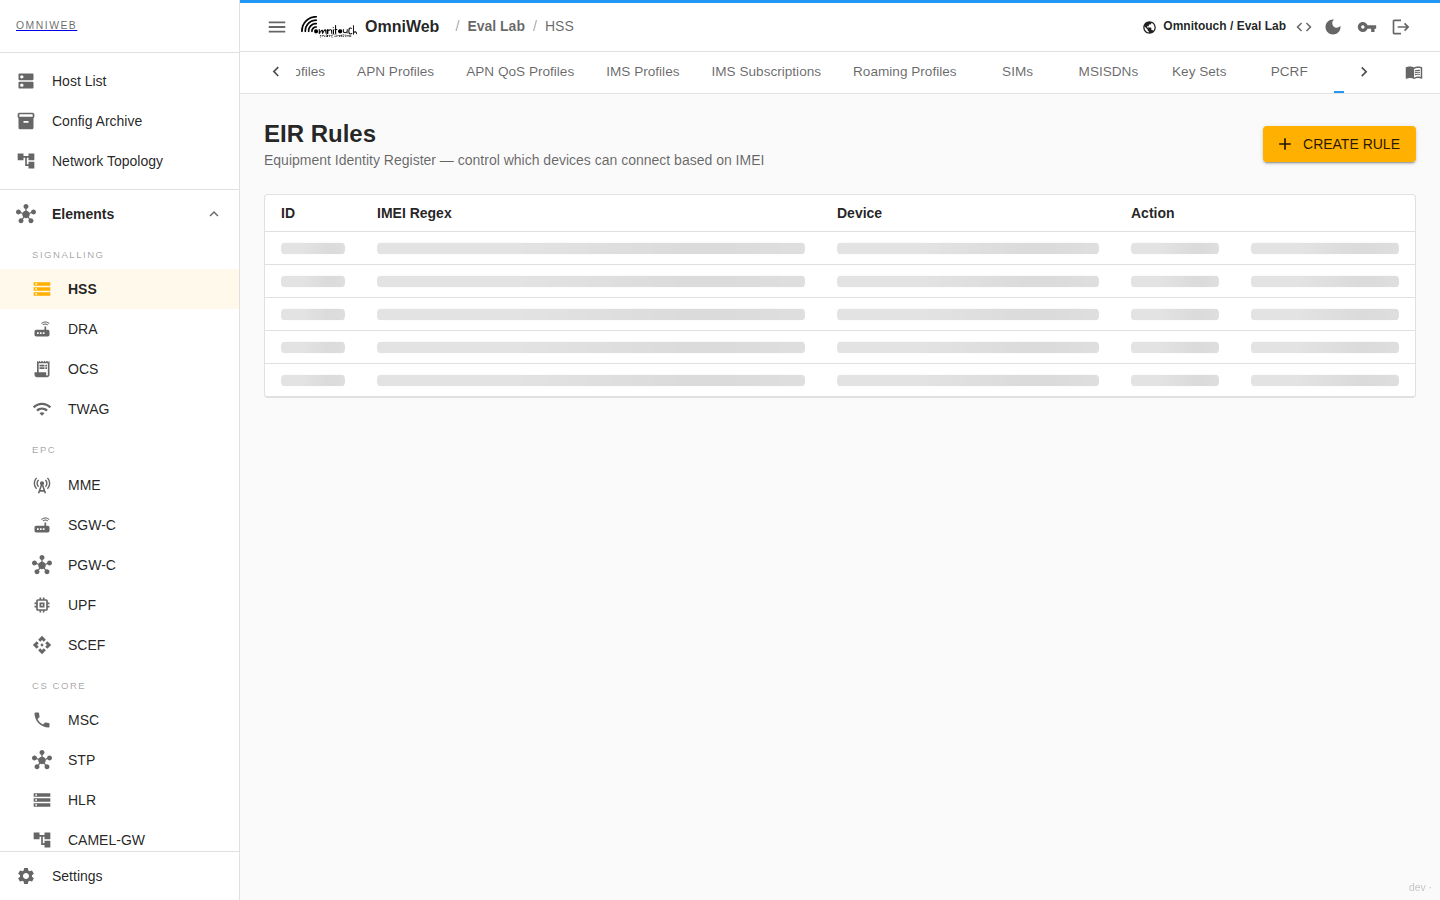This screenshot has width=1440, height=900.
Task: Click Eval Lab breadcrumb link
Action: coord(496,27)
